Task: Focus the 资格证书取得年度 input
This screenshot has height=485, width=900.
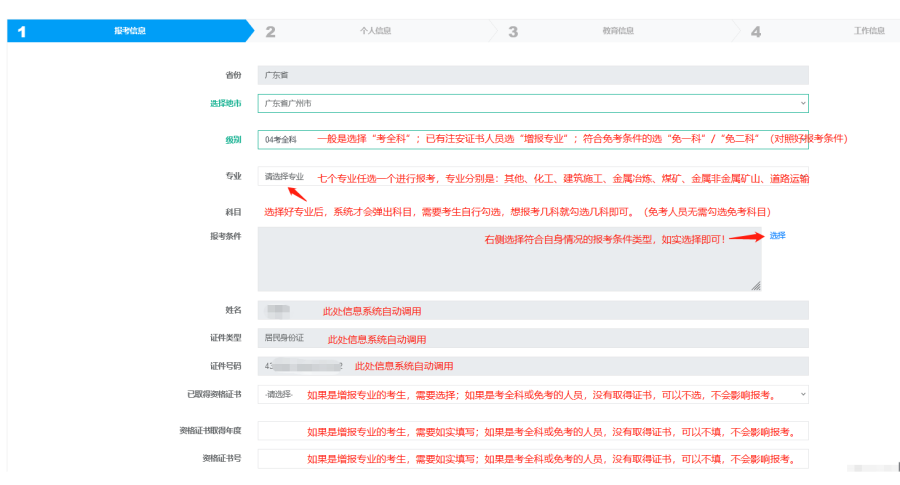Action: [x=533, y=431]
